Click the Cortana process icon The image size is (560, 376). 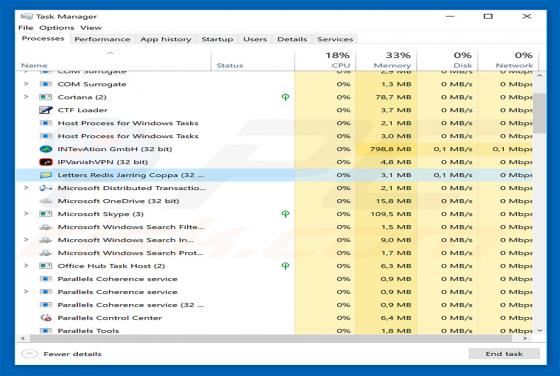click(46, 97)
